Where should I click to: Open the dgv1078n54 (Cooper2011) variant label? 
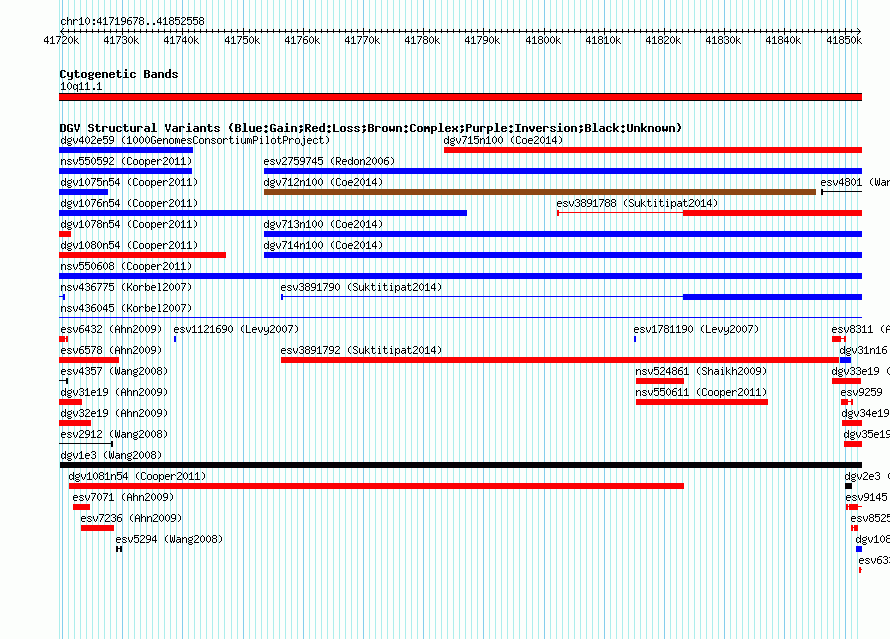pos(129,224)
